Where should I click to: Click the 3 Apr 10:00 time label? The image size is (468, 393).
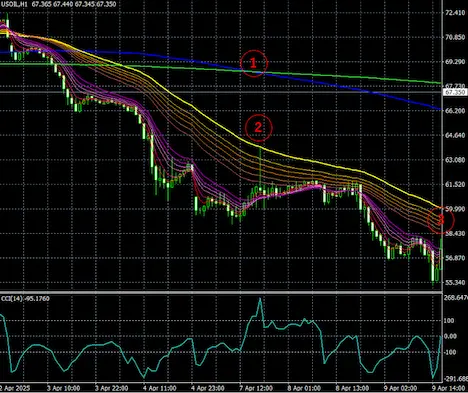(x=63, y=388)
